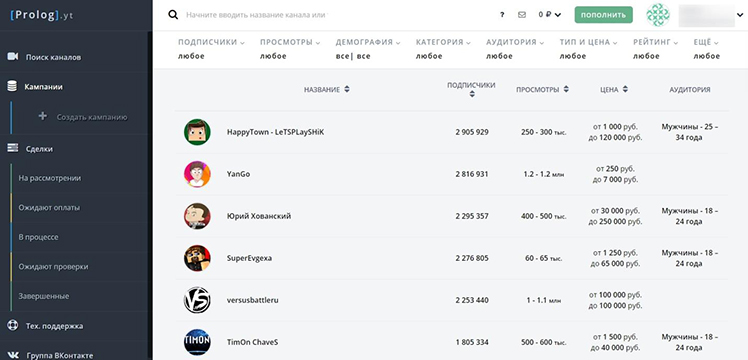This screenshot has width=748, height=360.
Task: Expand the Демография filter dropdown
Action: coord(368,42)
